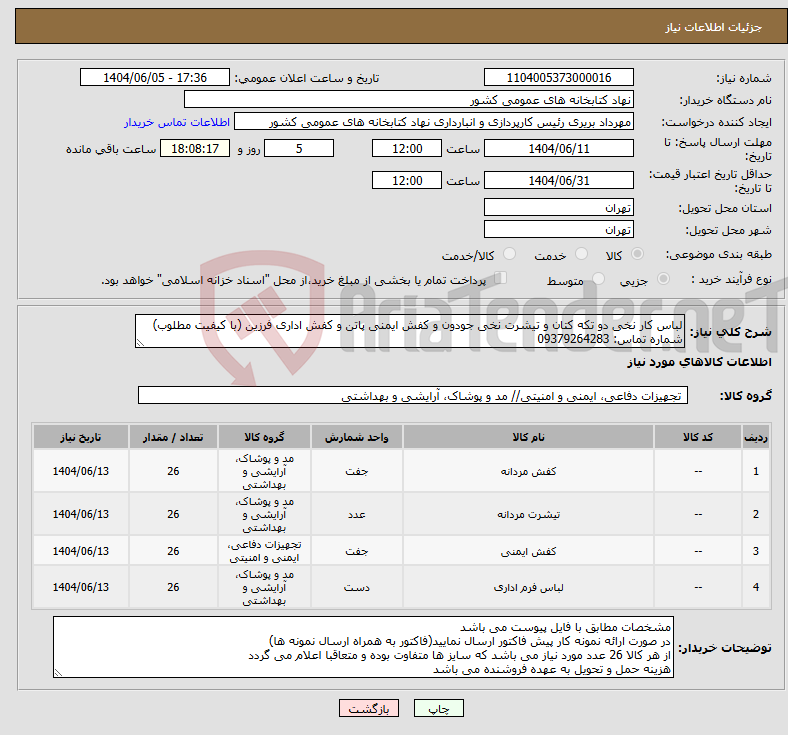The image size is (788, 735).
Task: Click the شماره نیاز field 1104005373000016
Action: click(558, 78)
